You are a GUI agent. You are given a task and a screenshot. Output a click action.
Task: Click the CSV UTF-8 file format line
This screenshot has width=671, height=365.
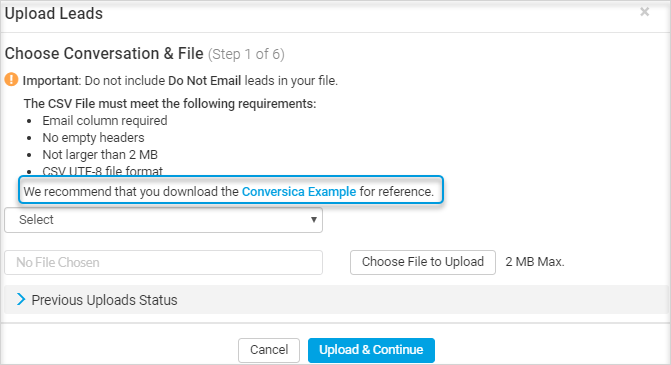103,171
